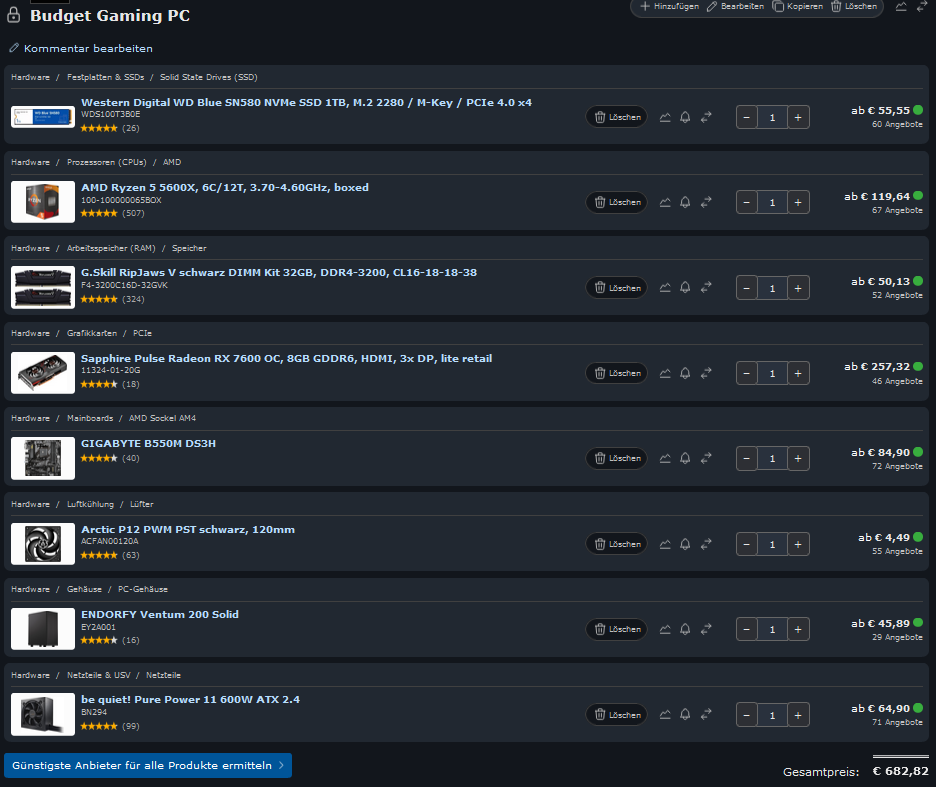Open AMD Ryzen 5 5600X product title
Viewport: 936px width, 787px height.
[225, 187]
